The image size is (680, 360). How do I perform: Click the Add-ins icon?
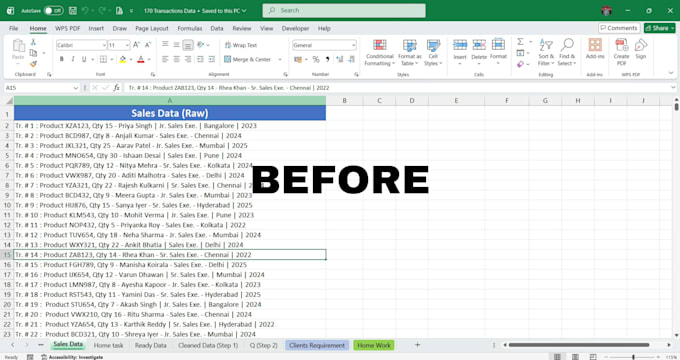pyautogui.click(x=595, y=45)
